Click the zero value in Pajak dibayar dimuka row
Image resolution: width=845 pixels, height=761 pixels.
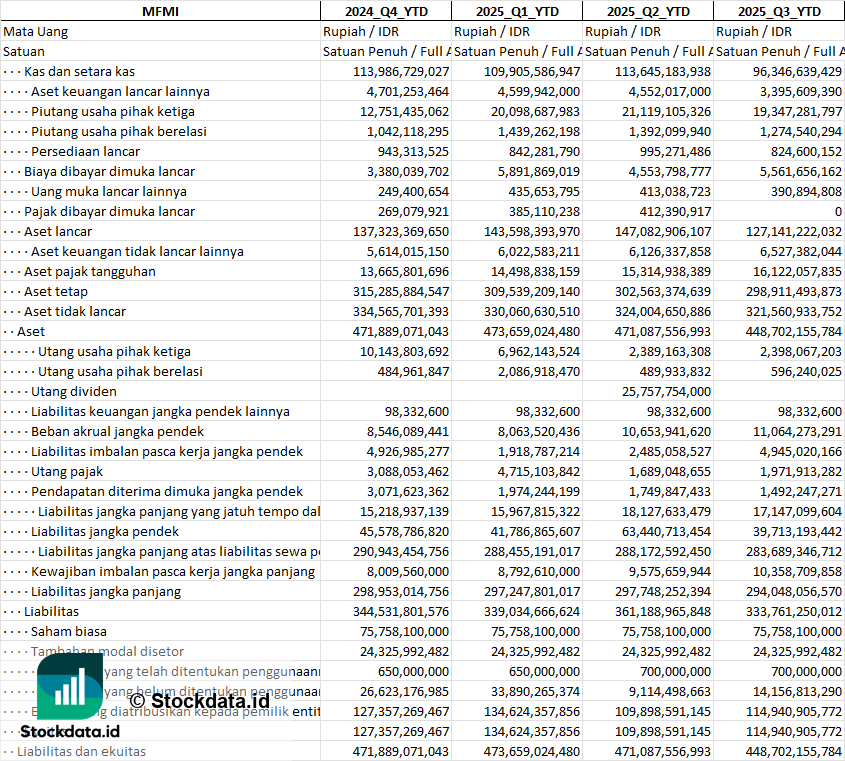pyautogui.click(x=838, y=211)
